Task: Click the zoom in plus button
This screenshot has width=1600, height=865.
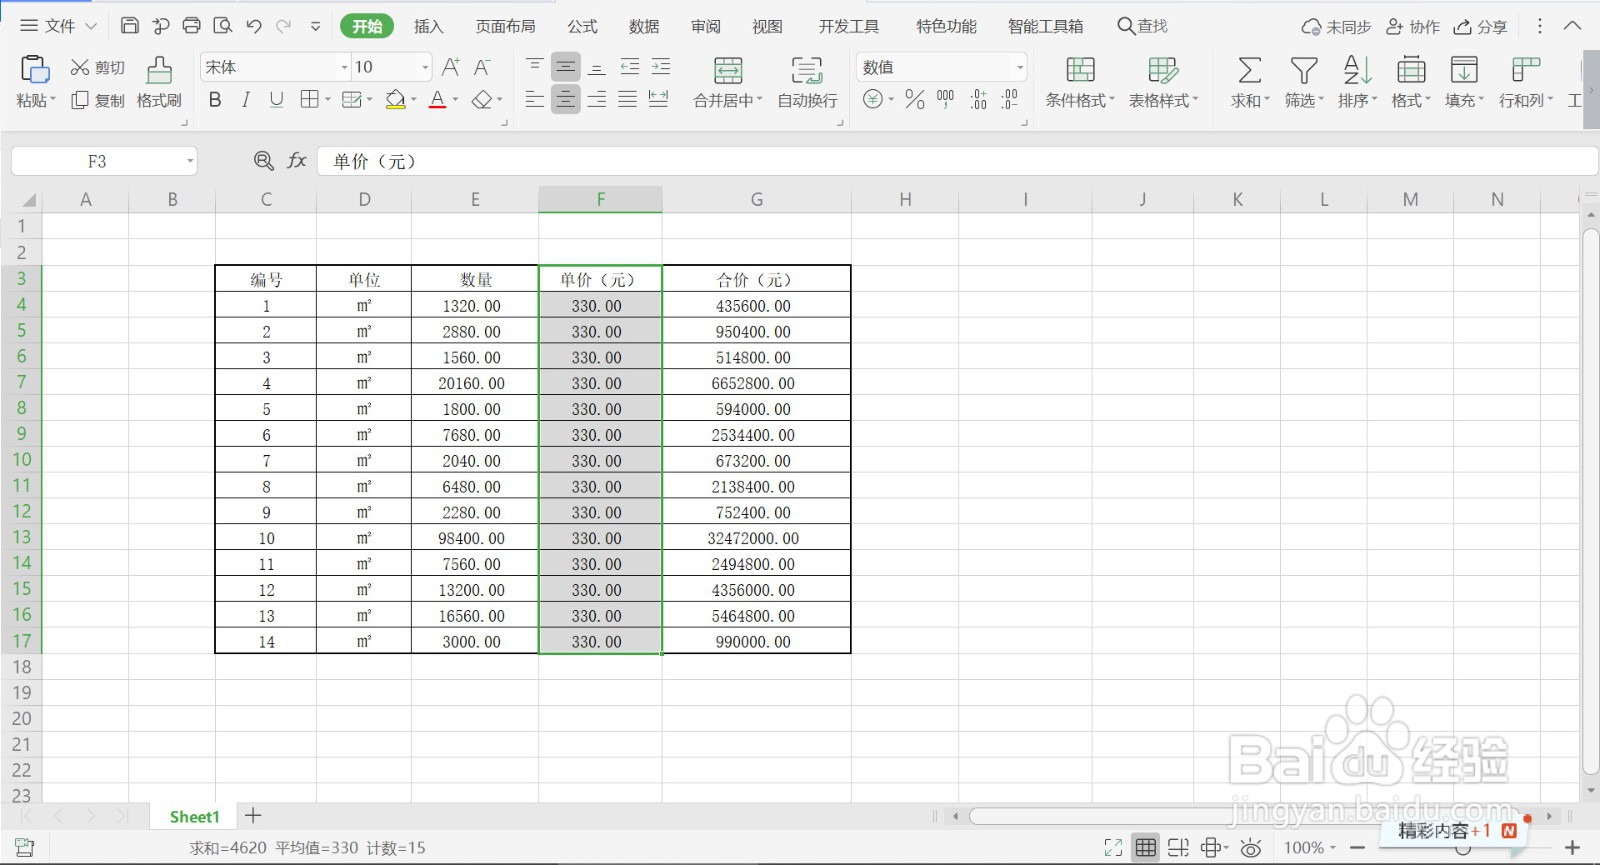Action: point(1572,848)
